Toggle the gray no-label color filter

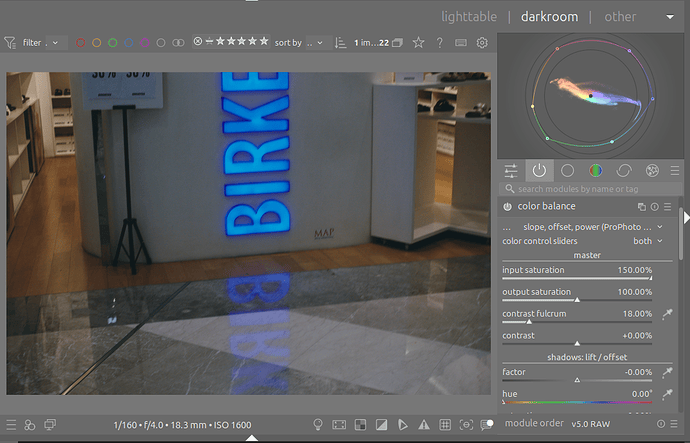[x=161, y=43]
